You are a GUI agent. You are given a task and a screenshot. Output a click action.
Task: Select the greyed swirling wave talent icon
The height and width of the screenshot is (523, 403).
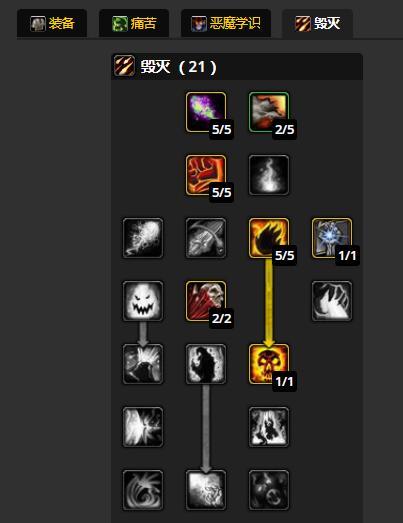[143, 490]
